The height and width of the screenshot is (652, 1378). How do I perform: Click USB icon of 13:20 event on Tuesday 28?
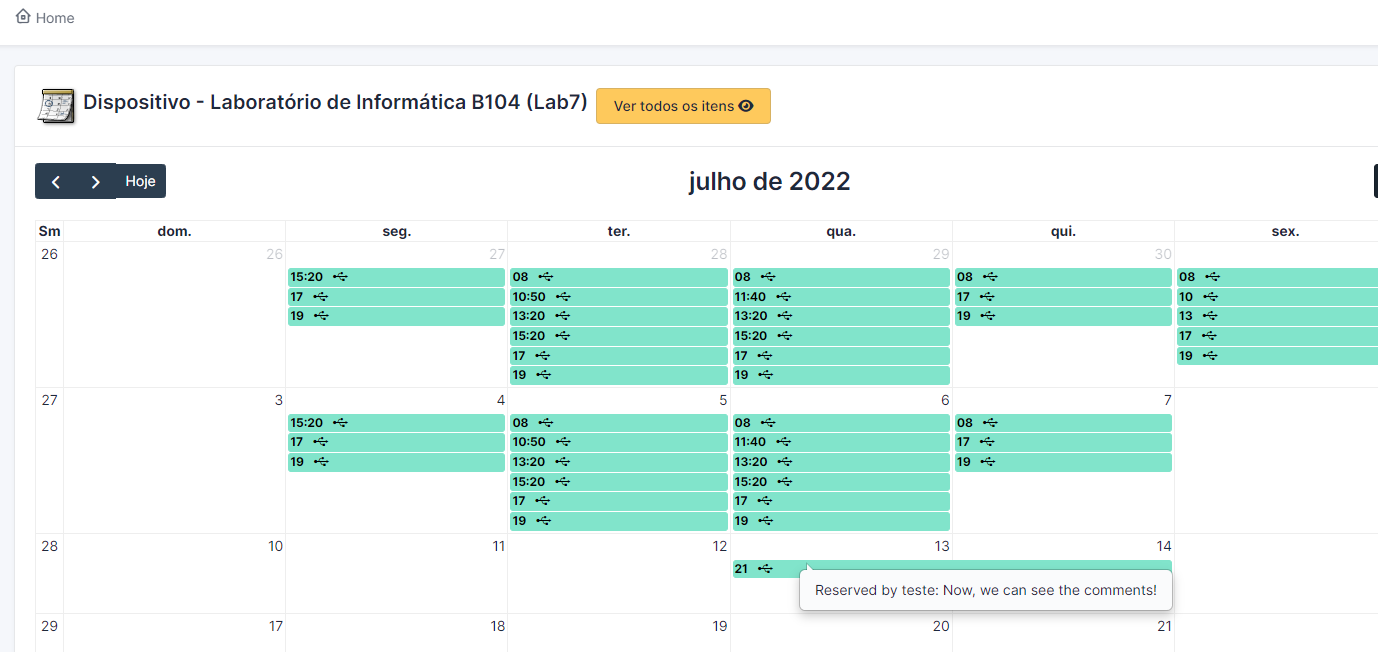pyautogui.click(x=563, y=316)
